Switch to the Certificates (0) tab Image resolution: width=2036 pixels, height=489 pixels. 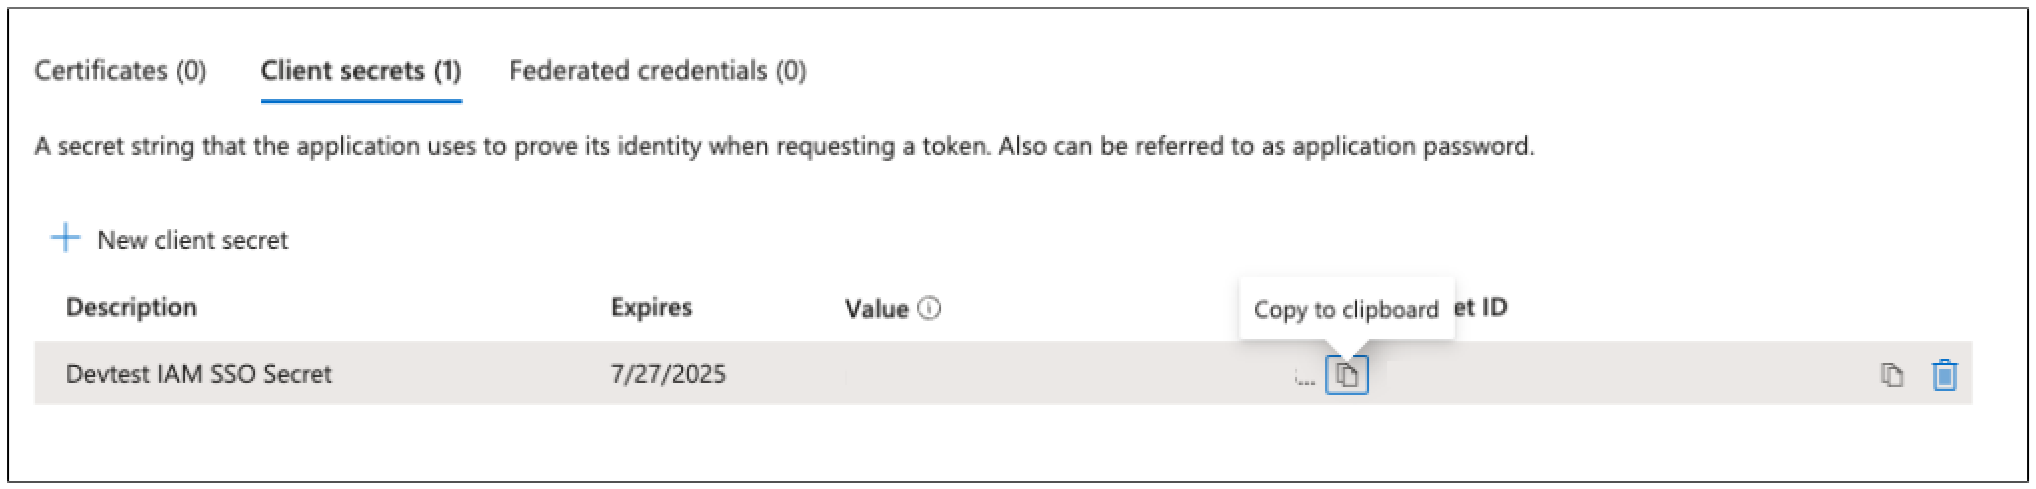[120, 71]
